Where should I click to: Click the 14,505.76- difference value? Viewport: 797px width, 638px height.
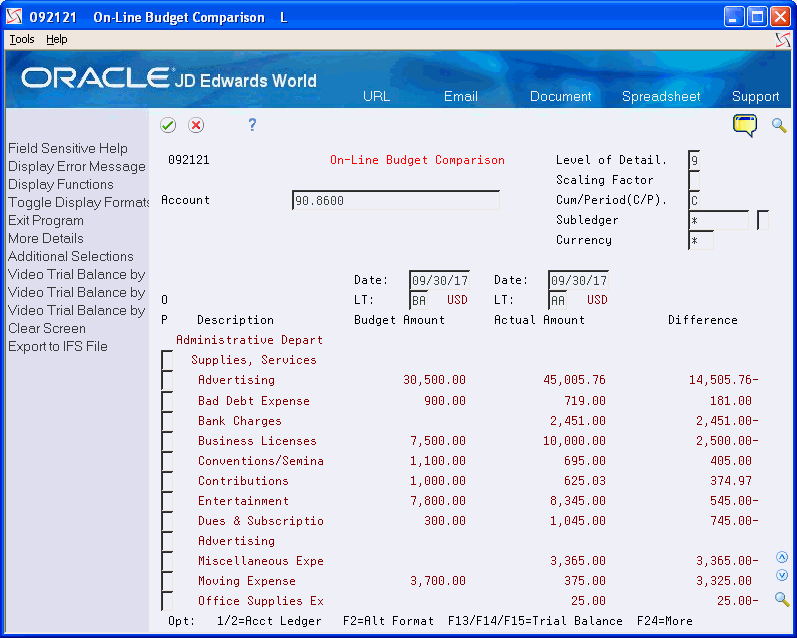[724, 380]
